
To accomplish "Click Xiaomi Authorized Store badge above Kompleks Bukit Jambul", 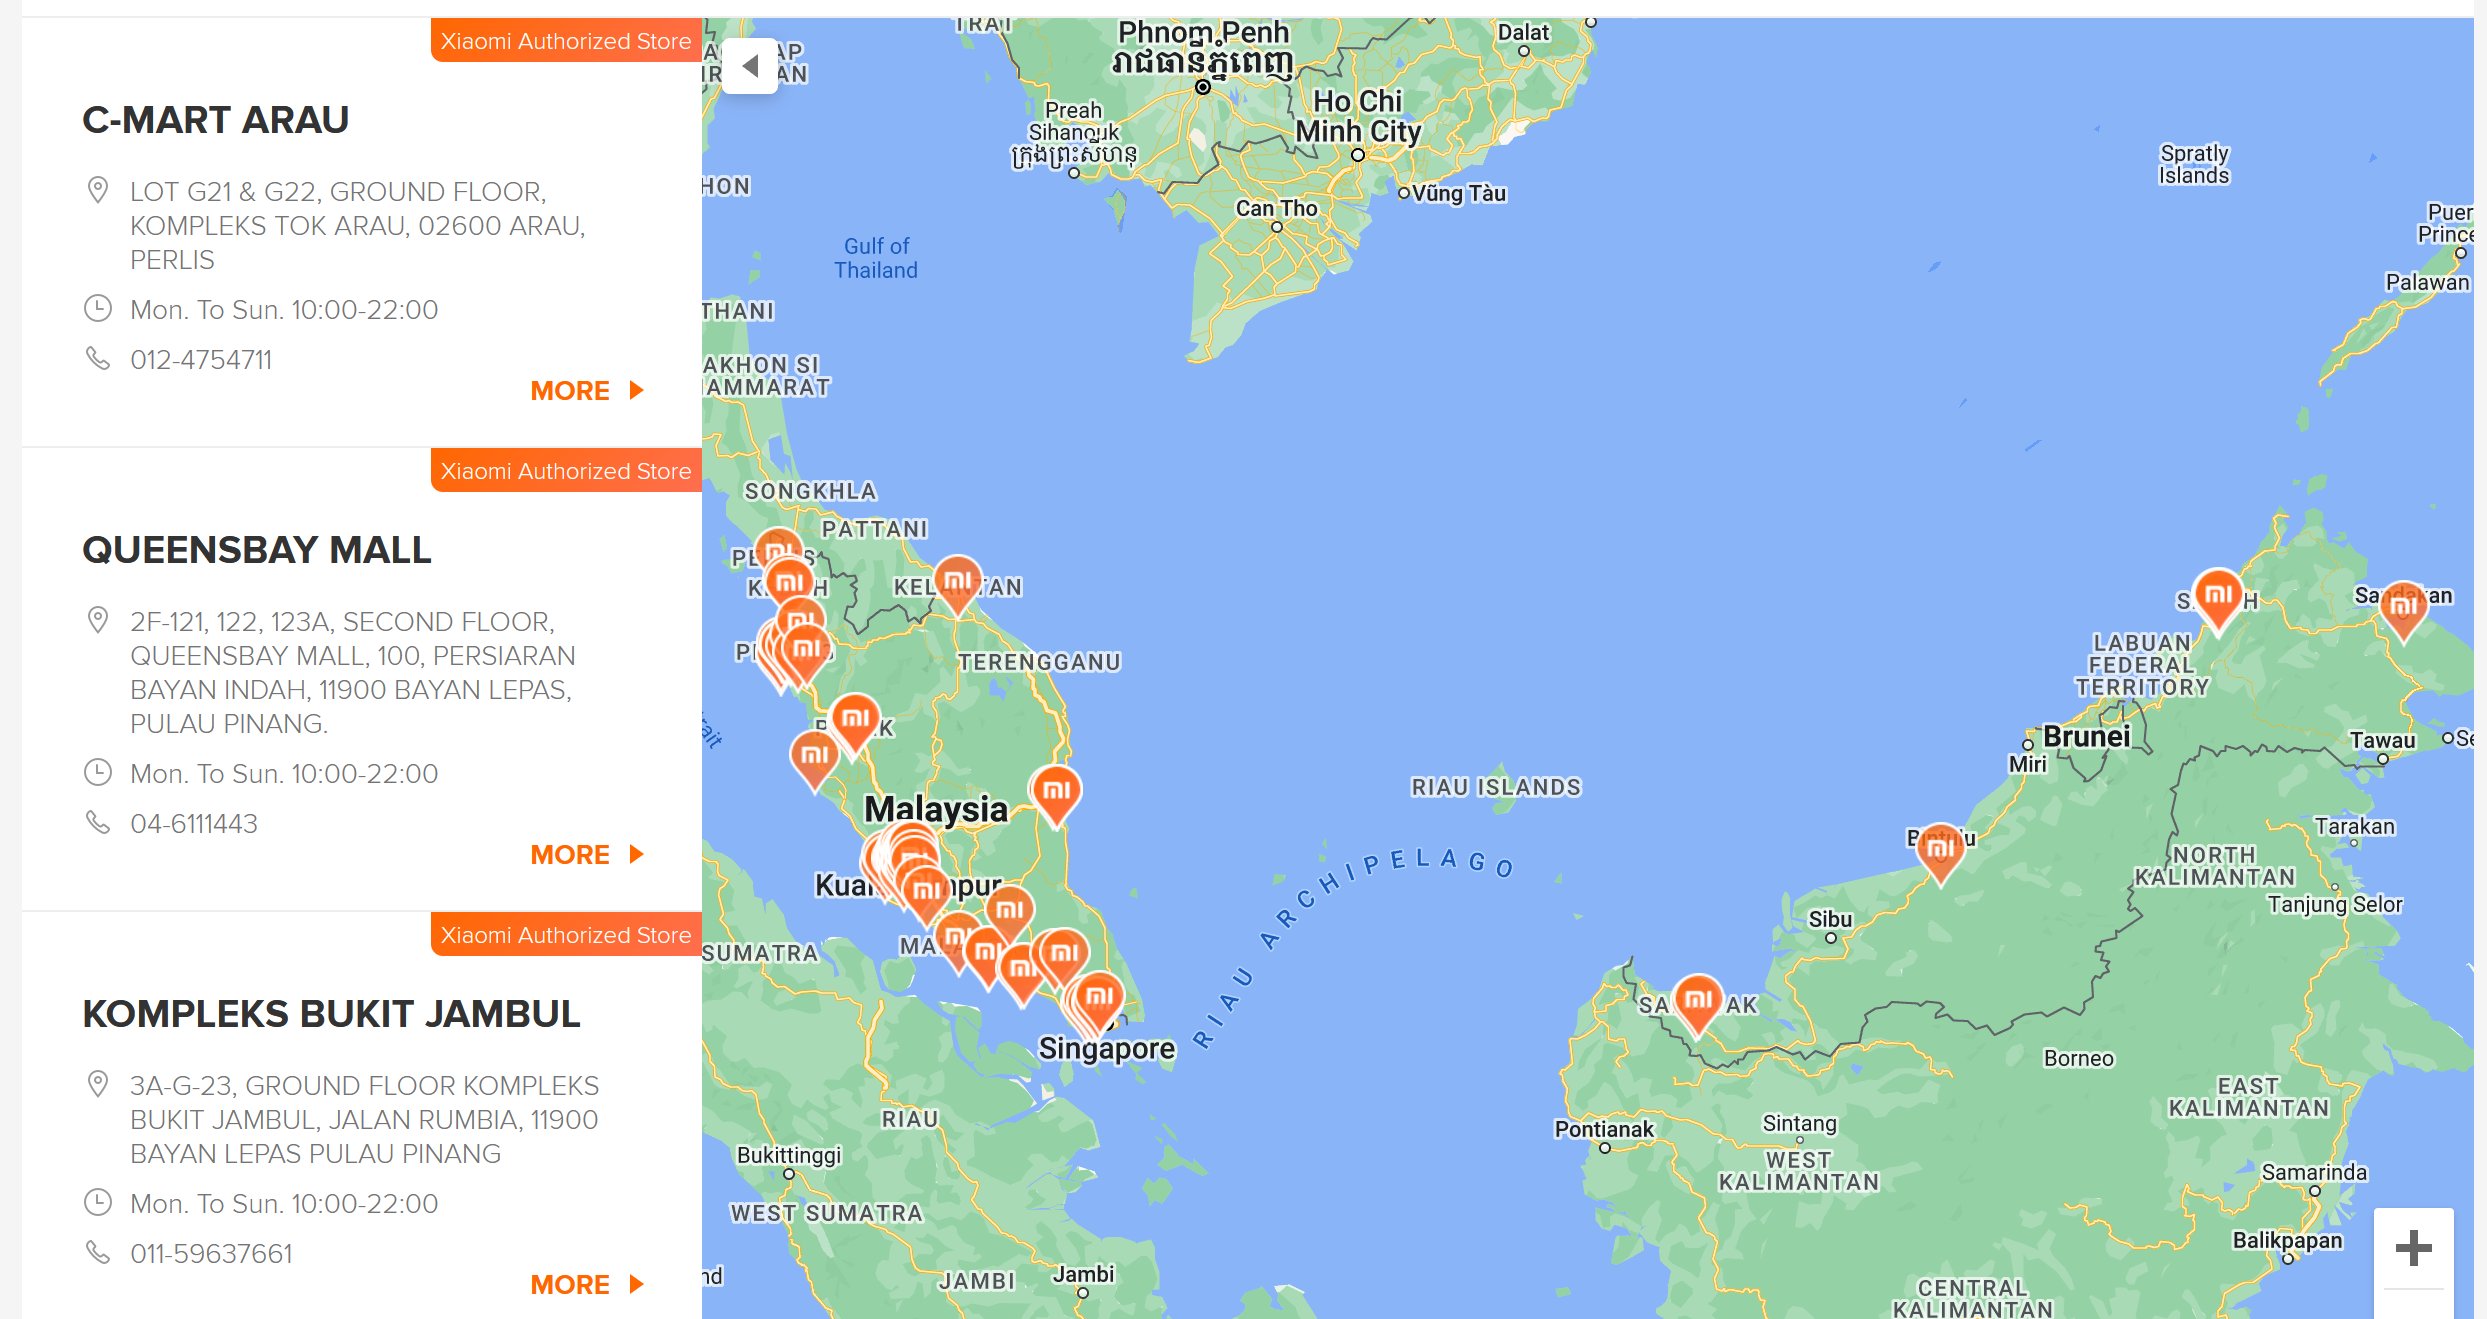I will [566, 935].
